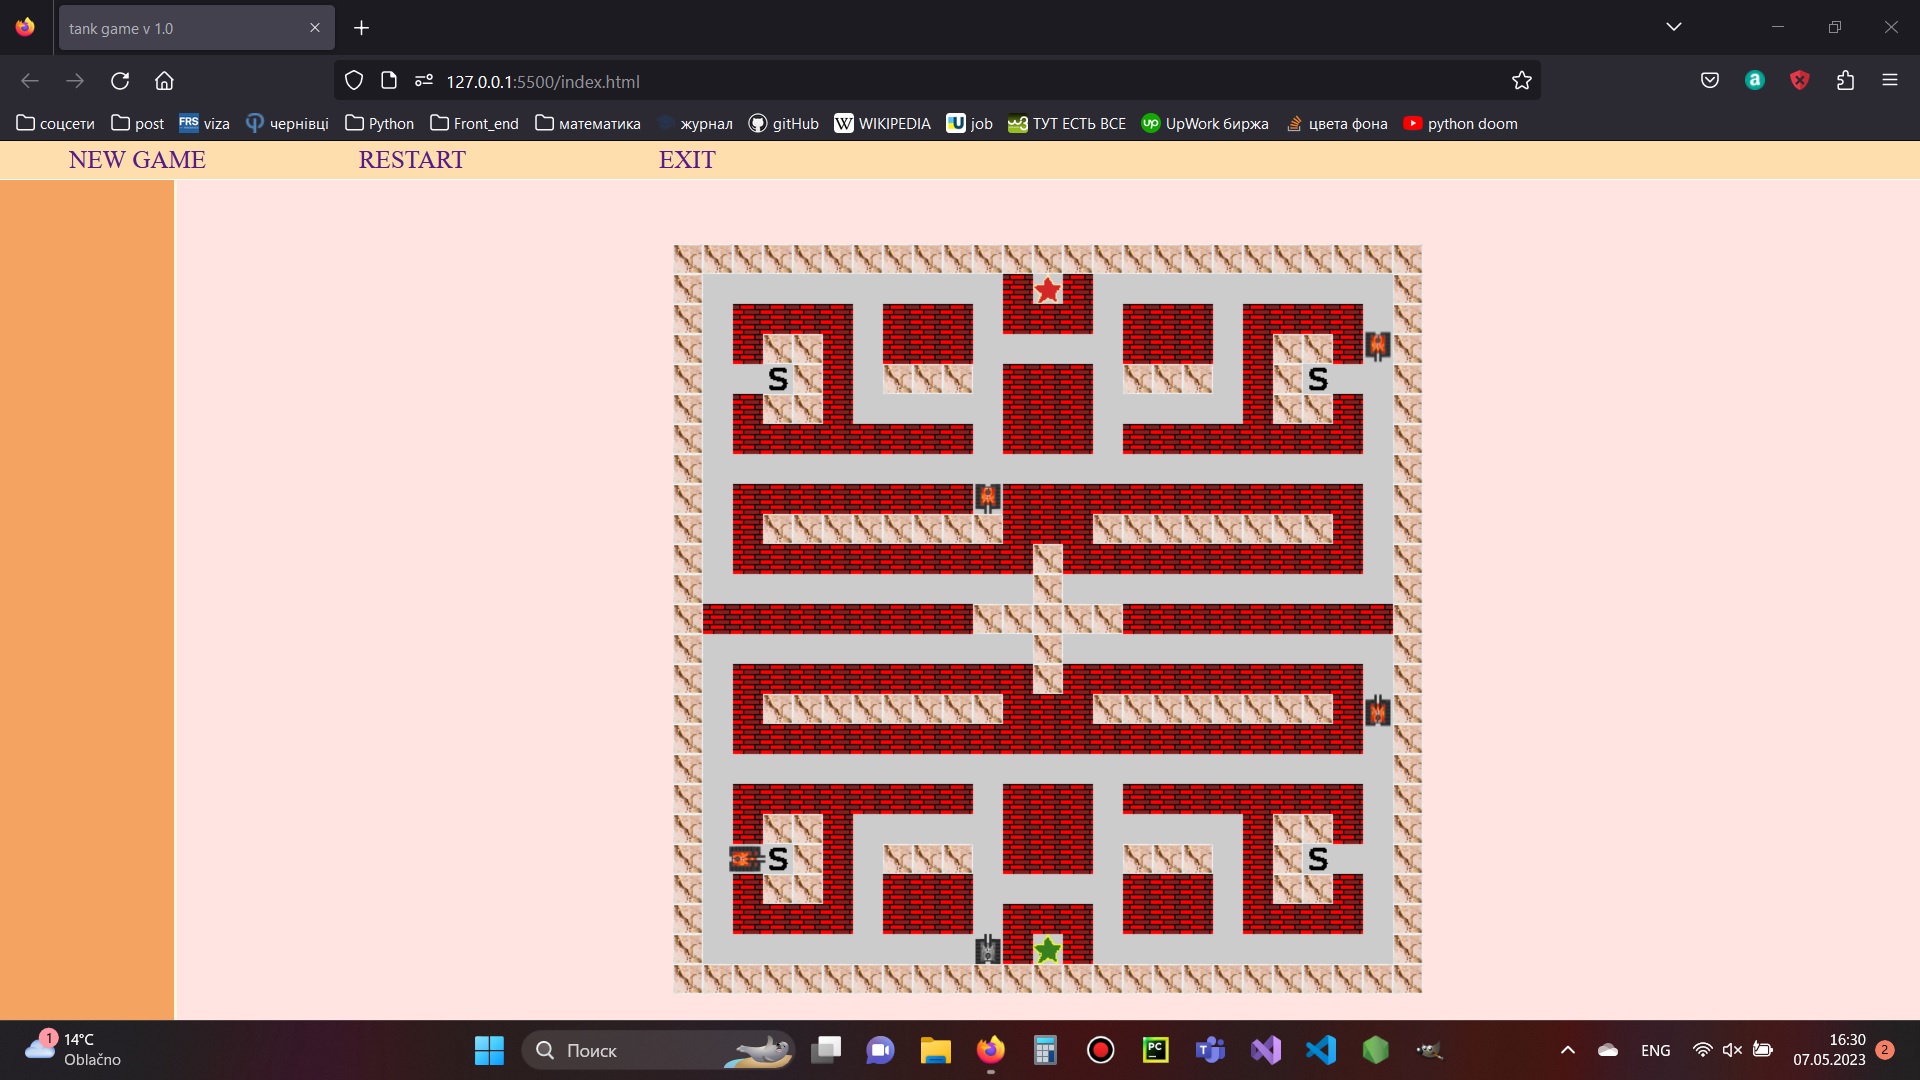Open the Save to Pocket icon

pyautogui.click(x=1709, y=81)
